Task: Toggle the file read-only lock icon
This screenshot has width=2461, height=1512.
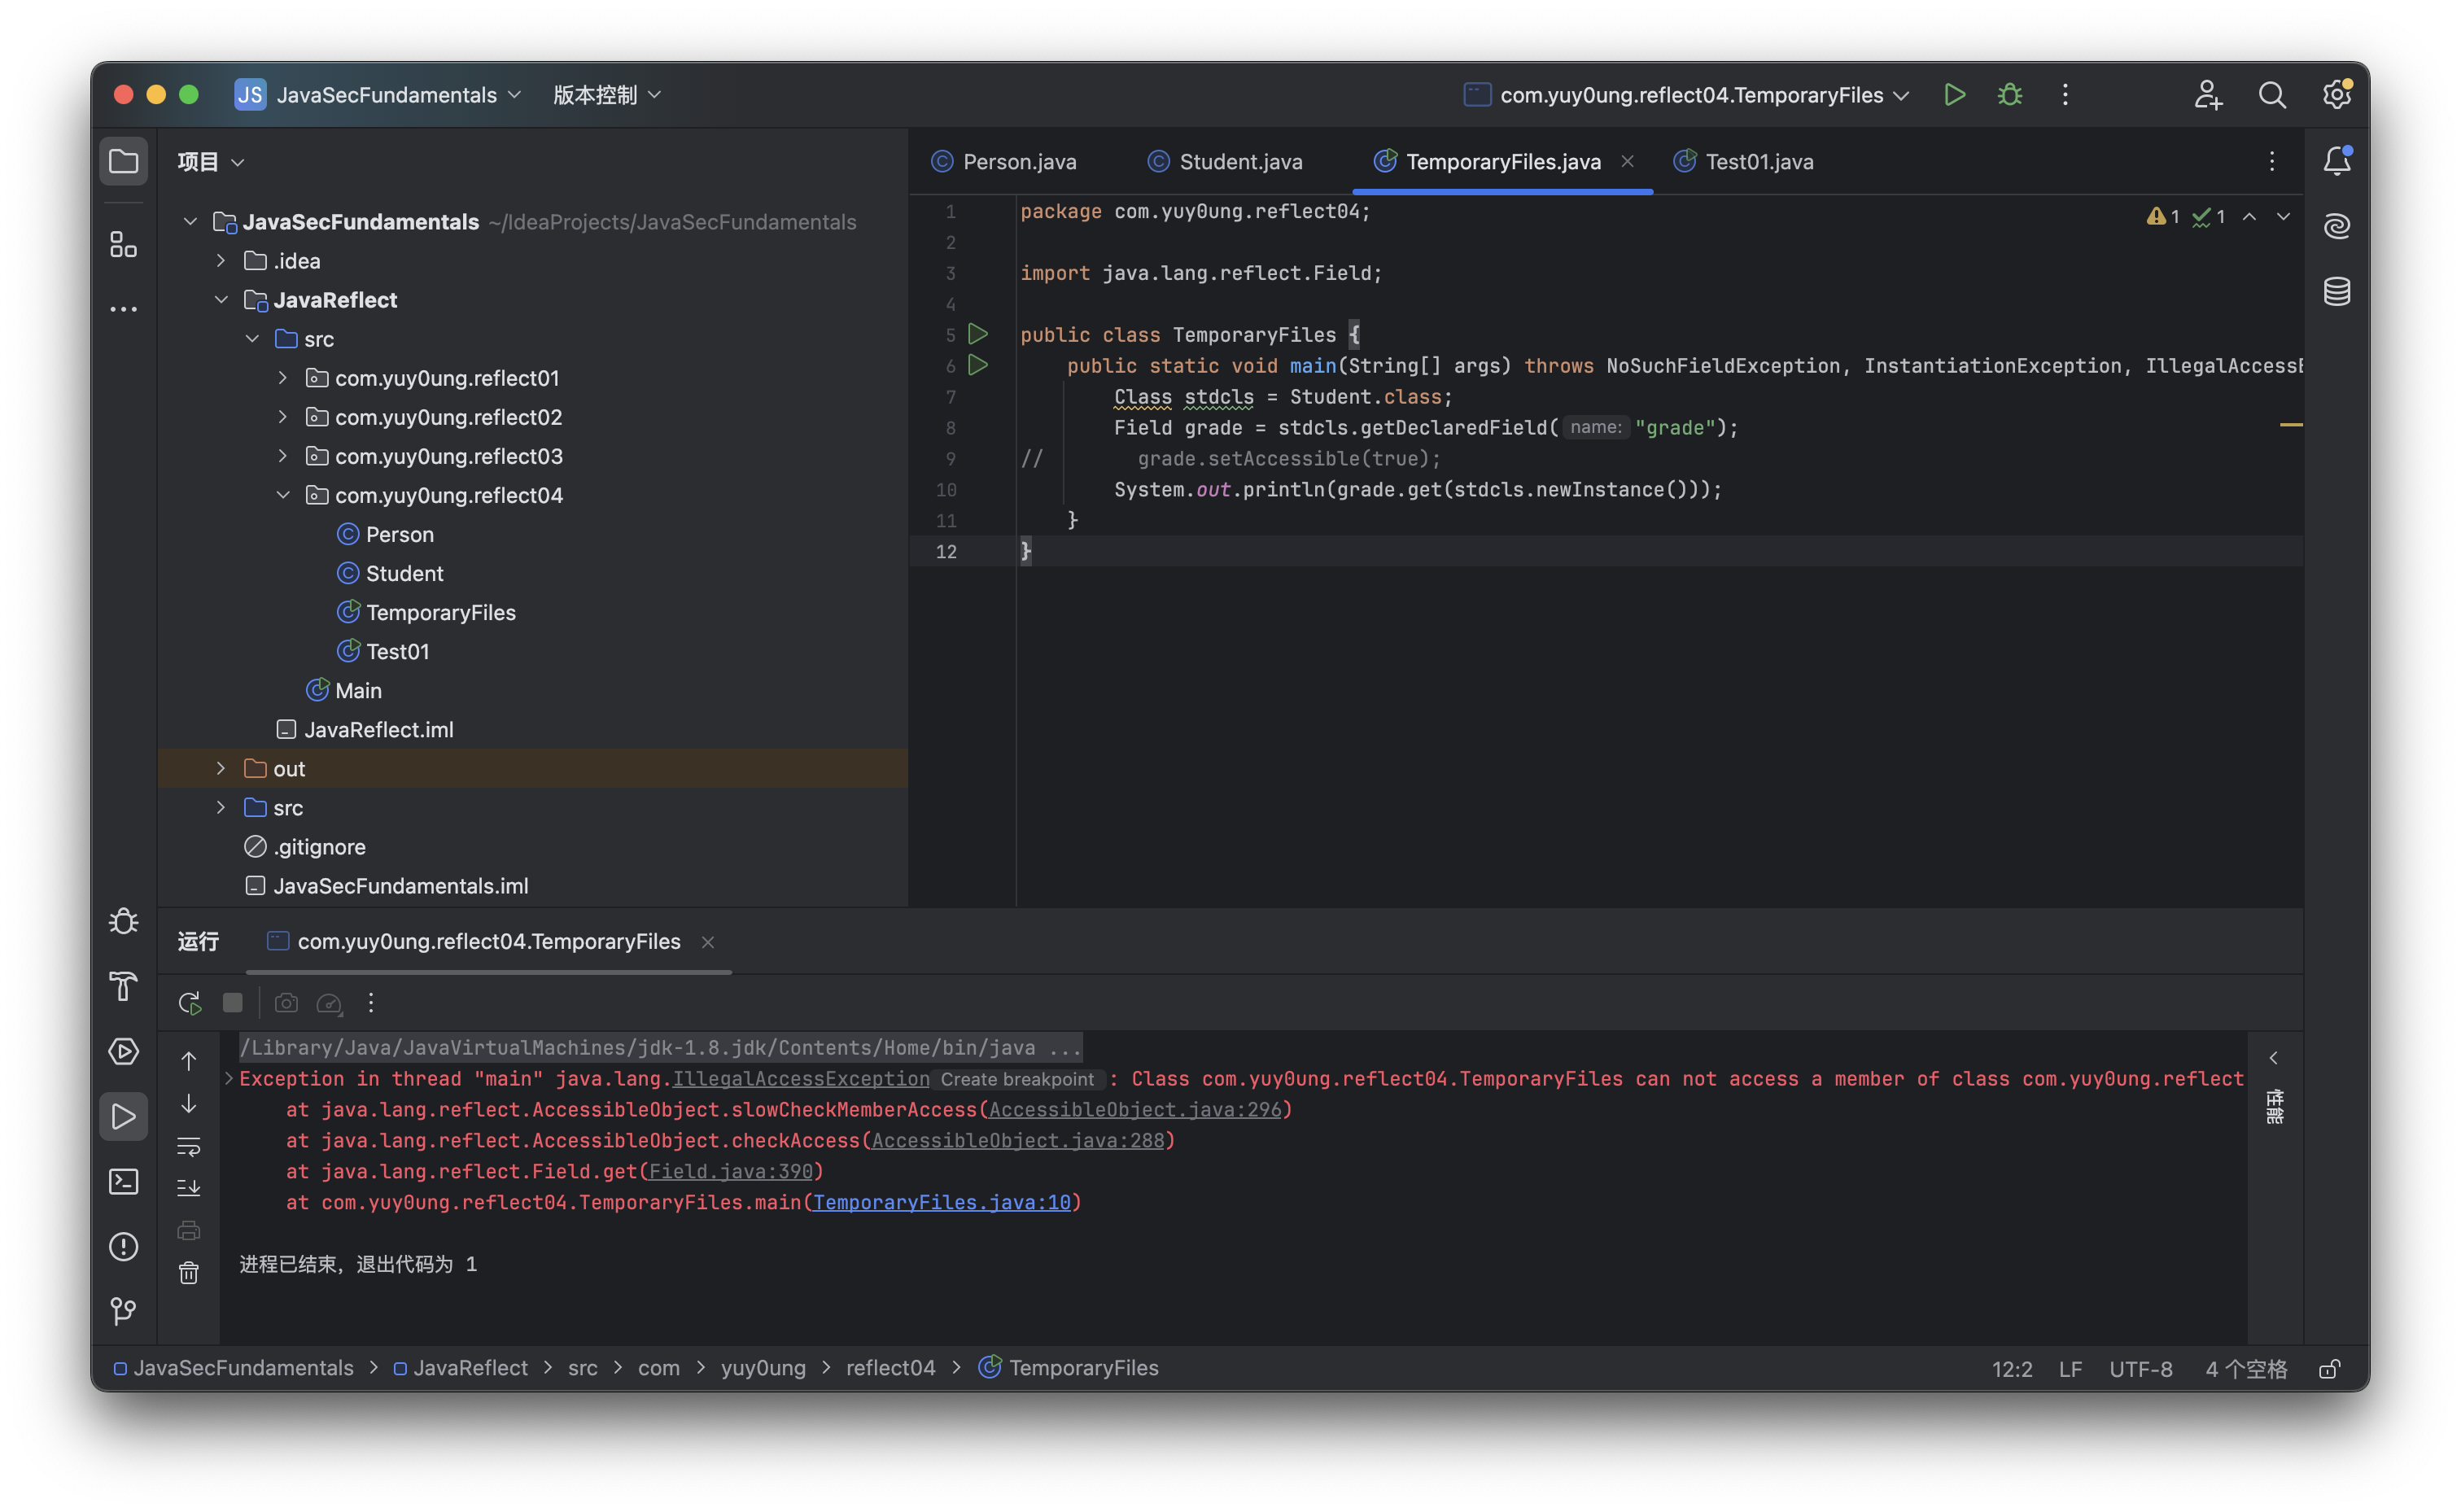Action: 2329,1369
